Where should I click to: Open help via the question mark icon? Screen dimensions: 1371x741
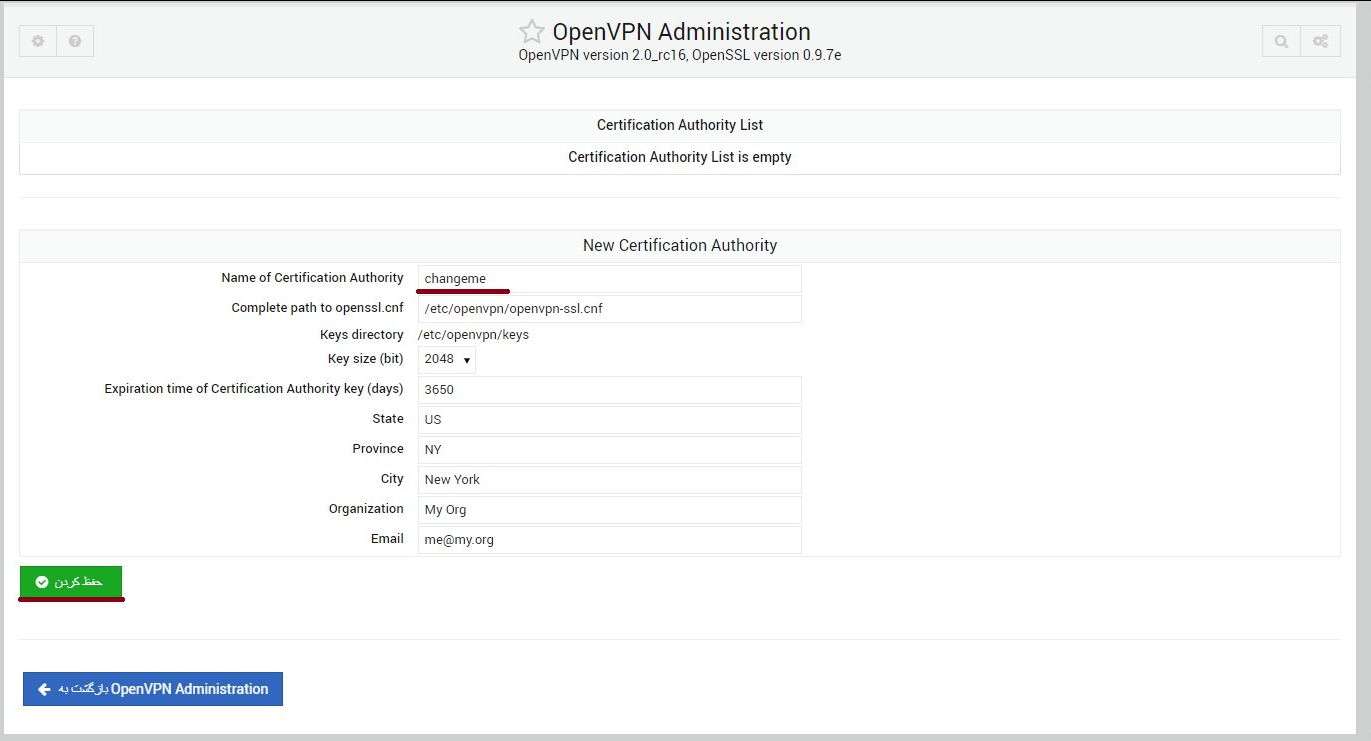75,41
